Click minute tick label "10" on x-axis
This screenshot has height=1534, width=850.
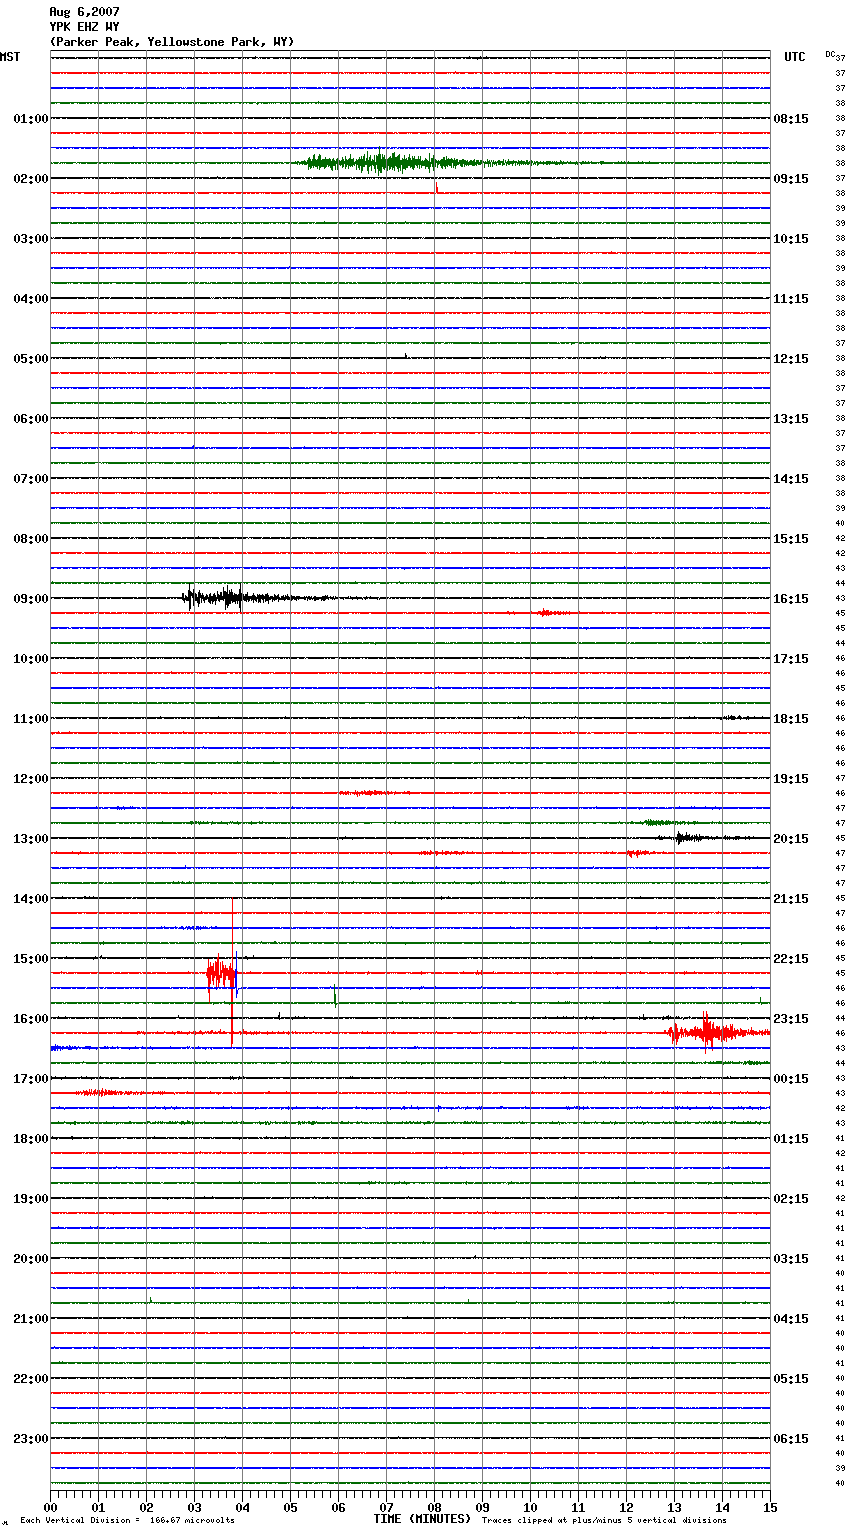click(530, 1508)
